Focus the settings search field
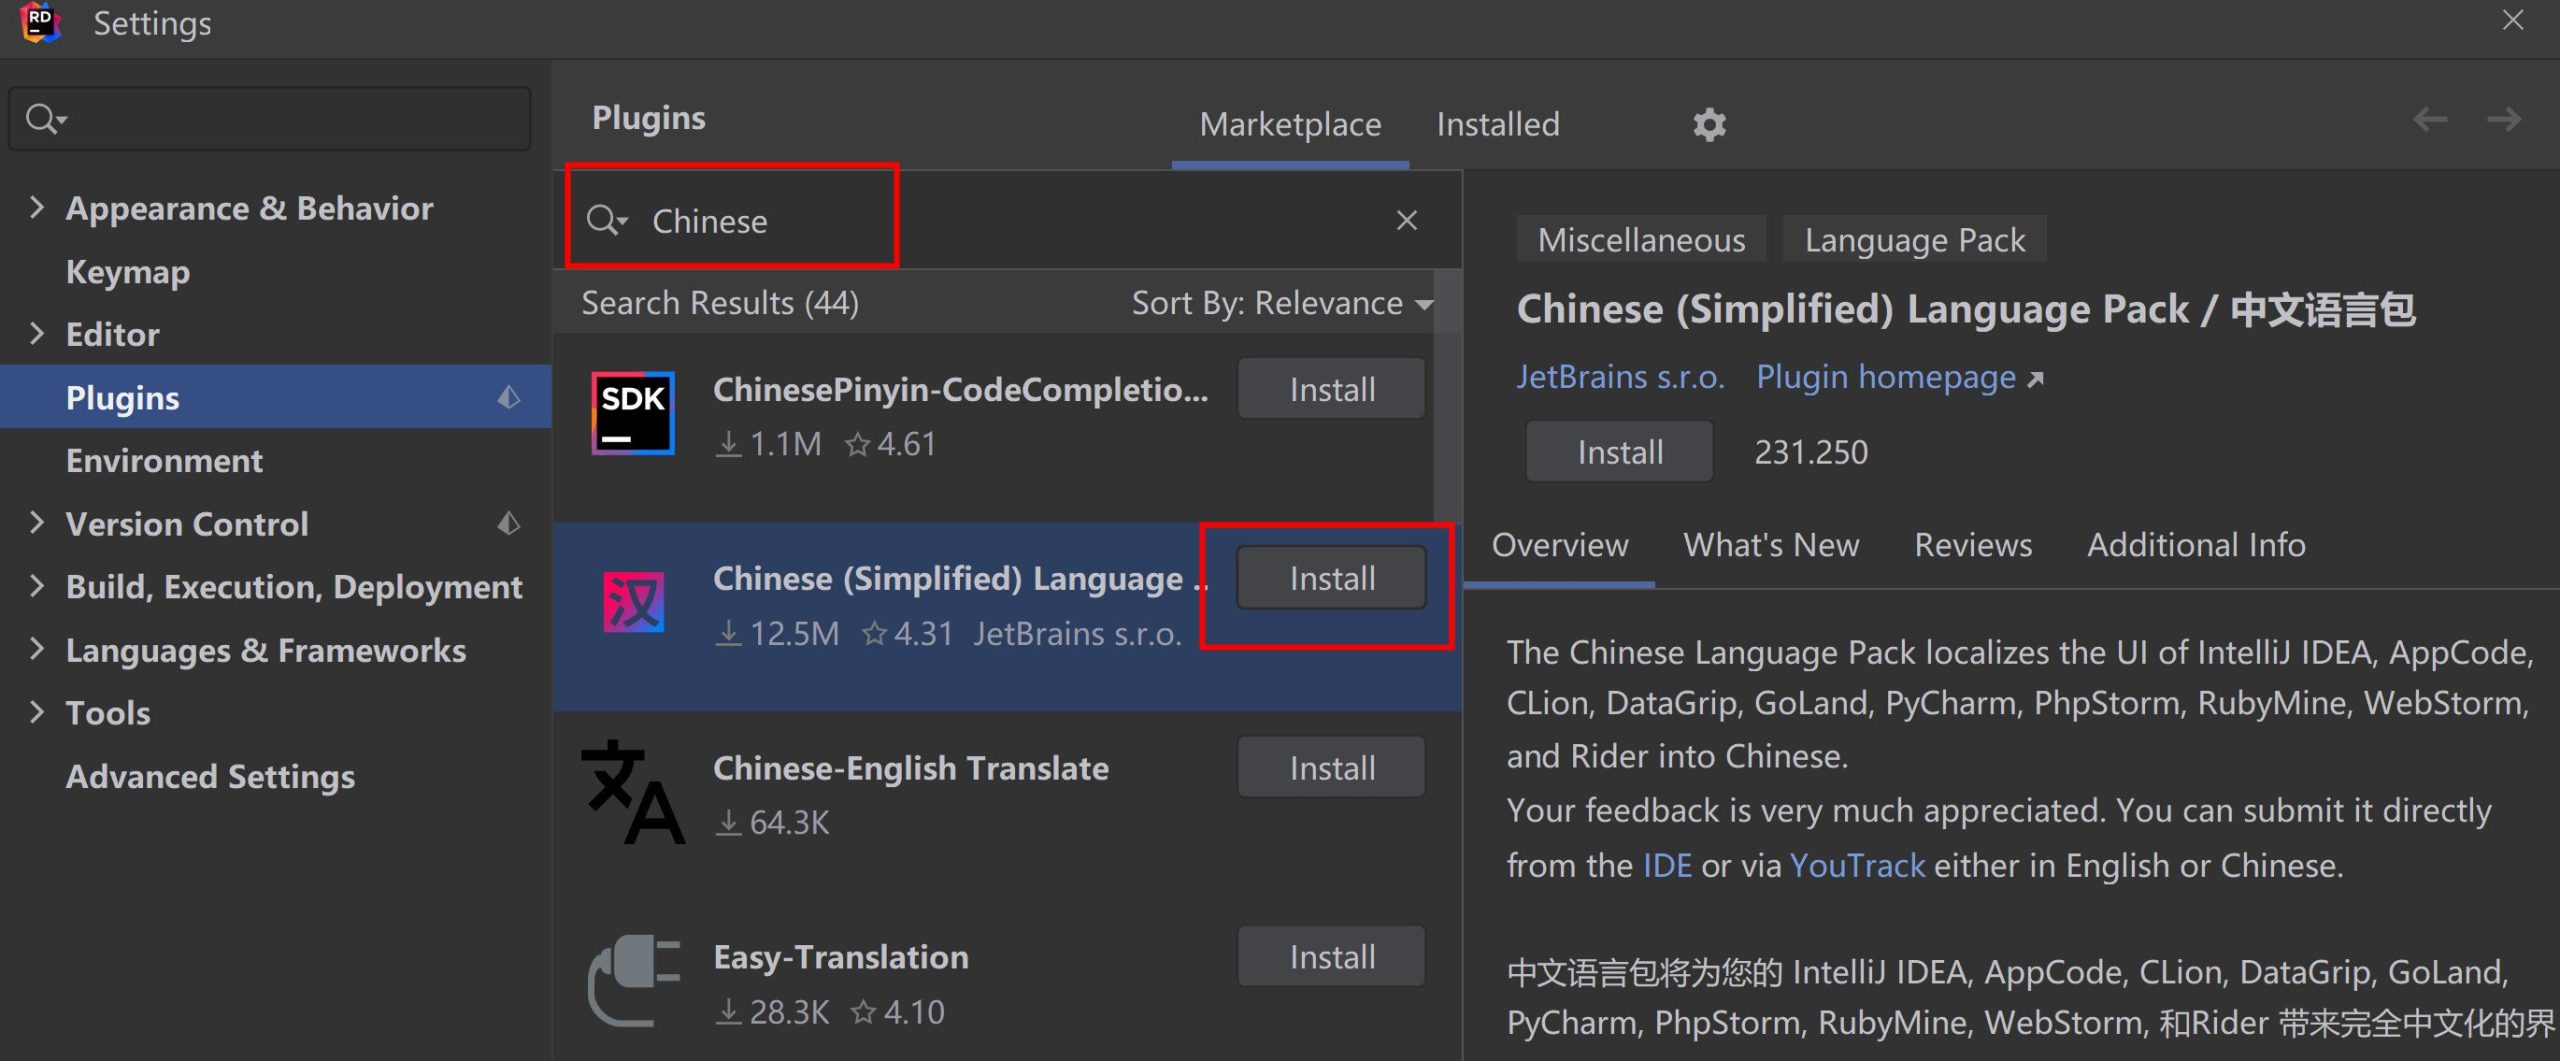2560x1061 pixels. coord(270,119)
